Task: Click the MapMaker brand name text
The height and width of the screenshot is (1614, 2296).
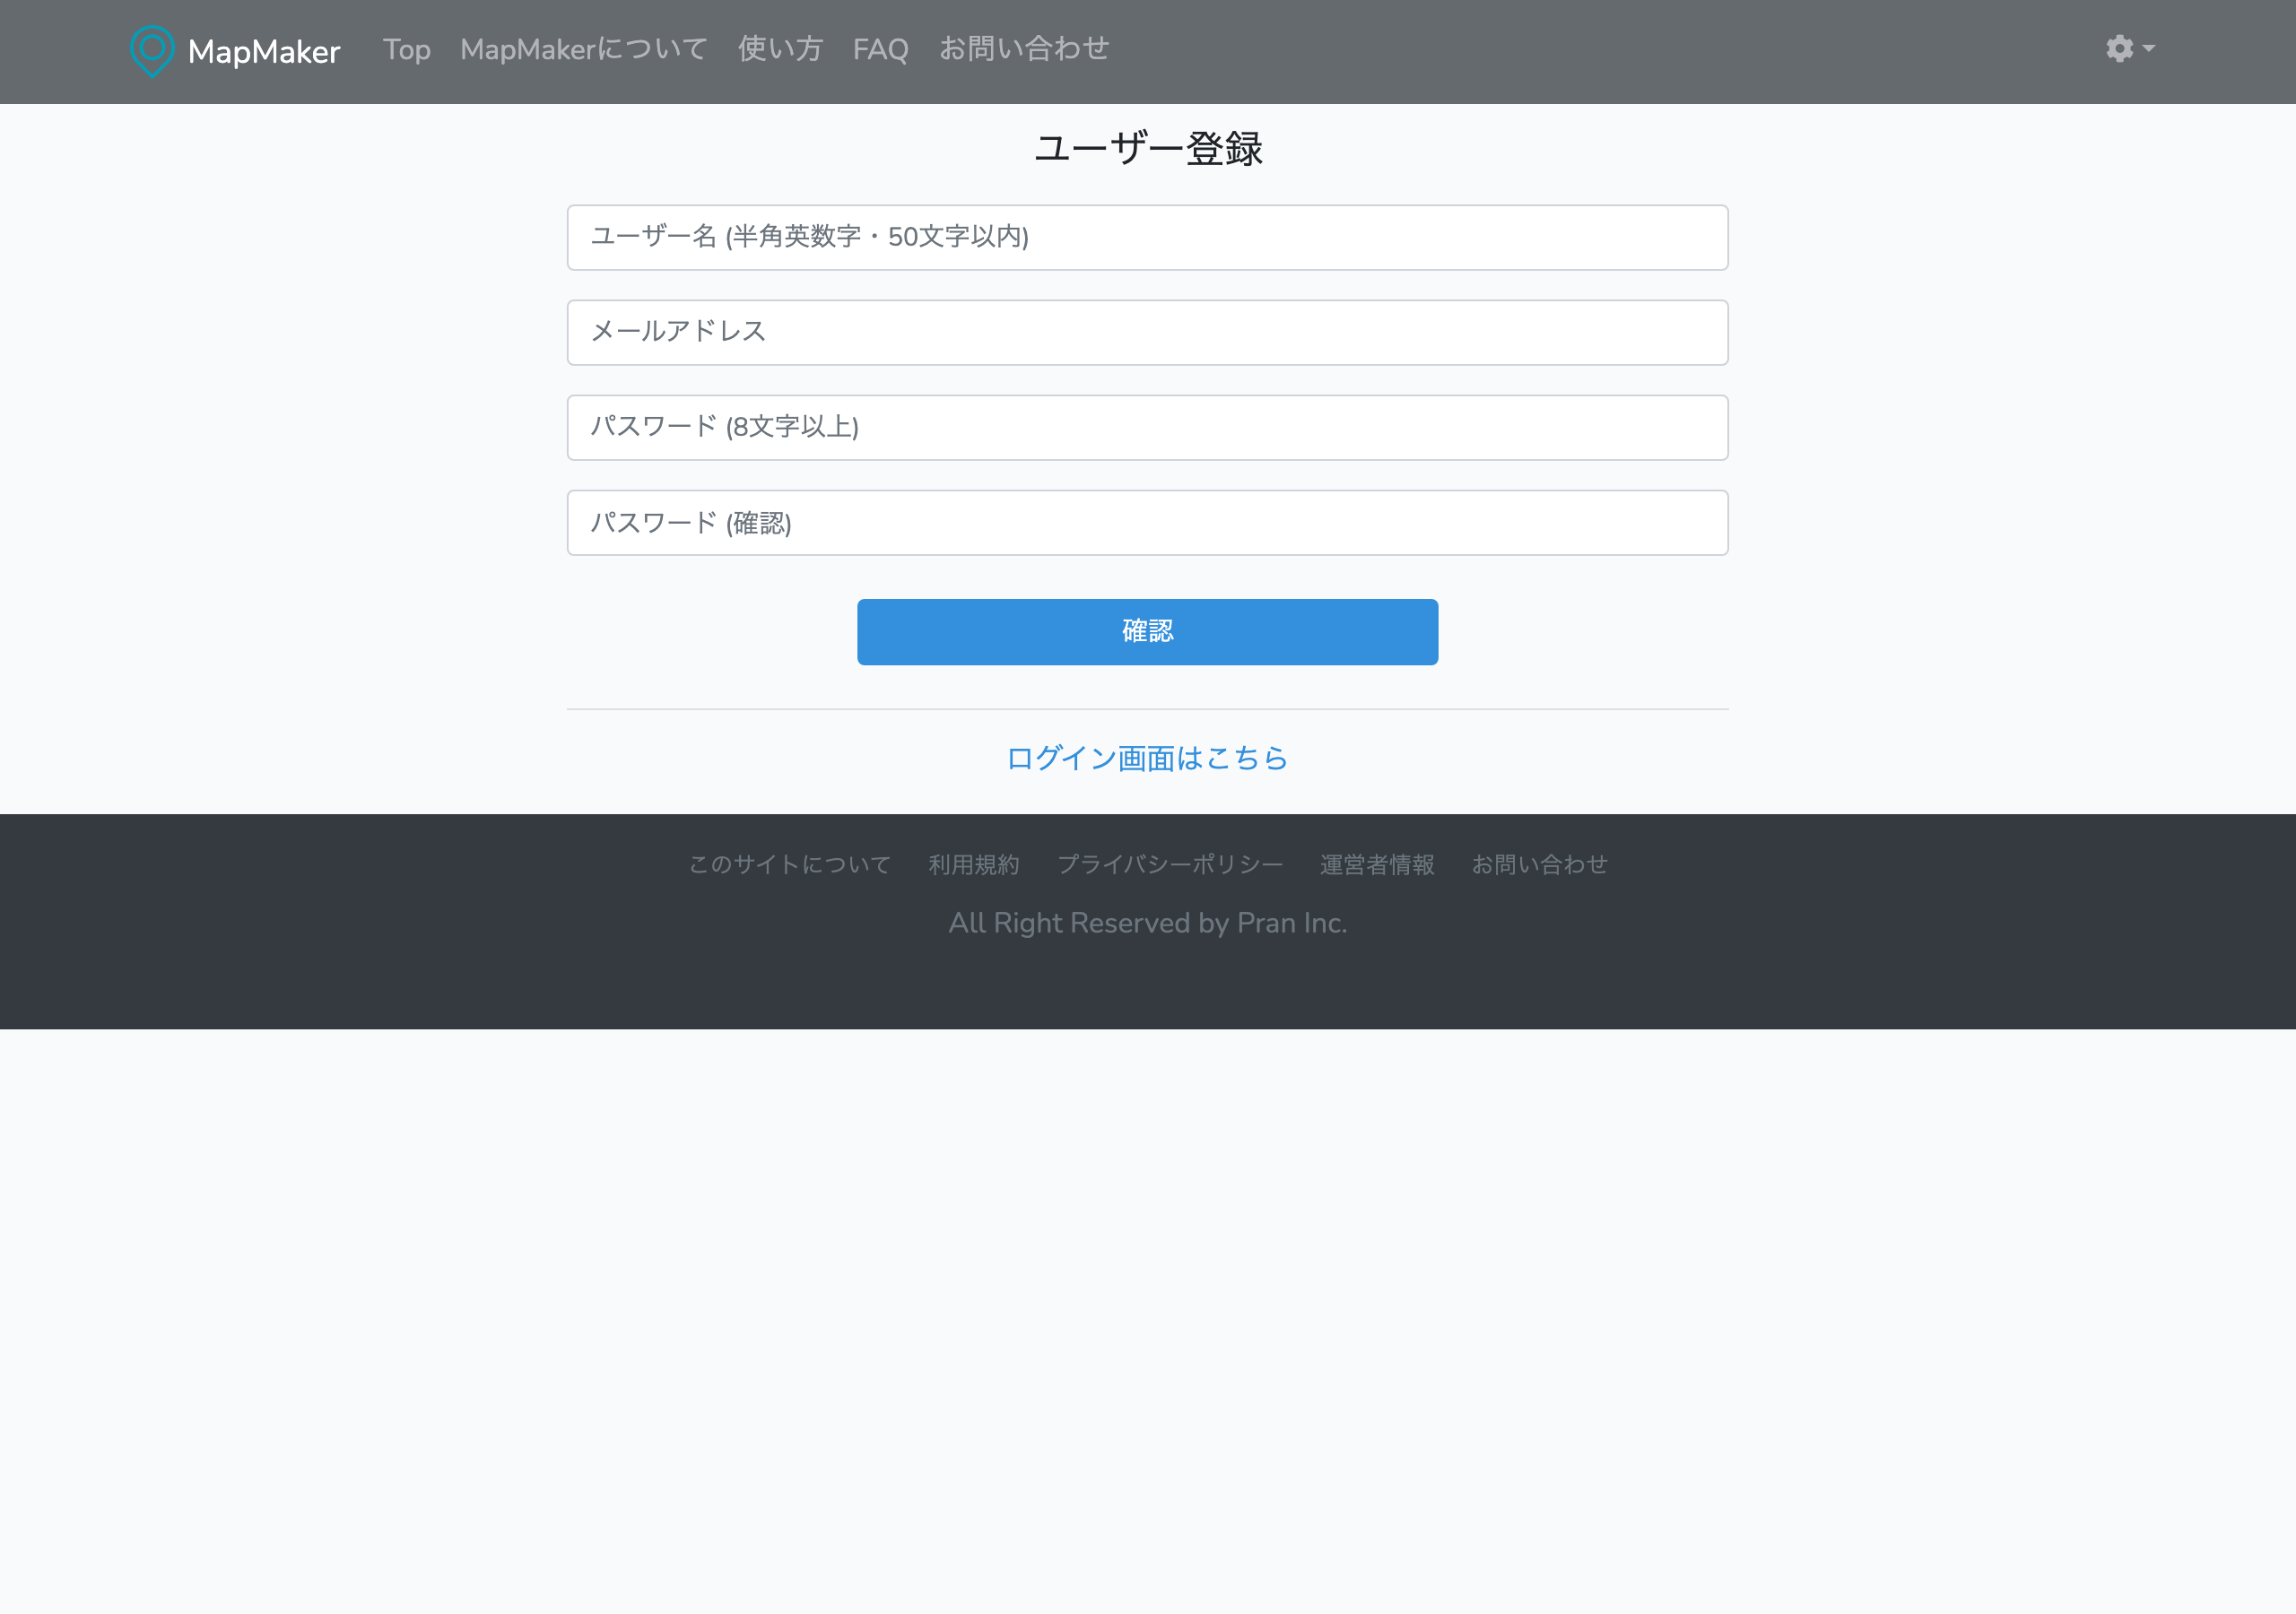Action: [264, 52]
